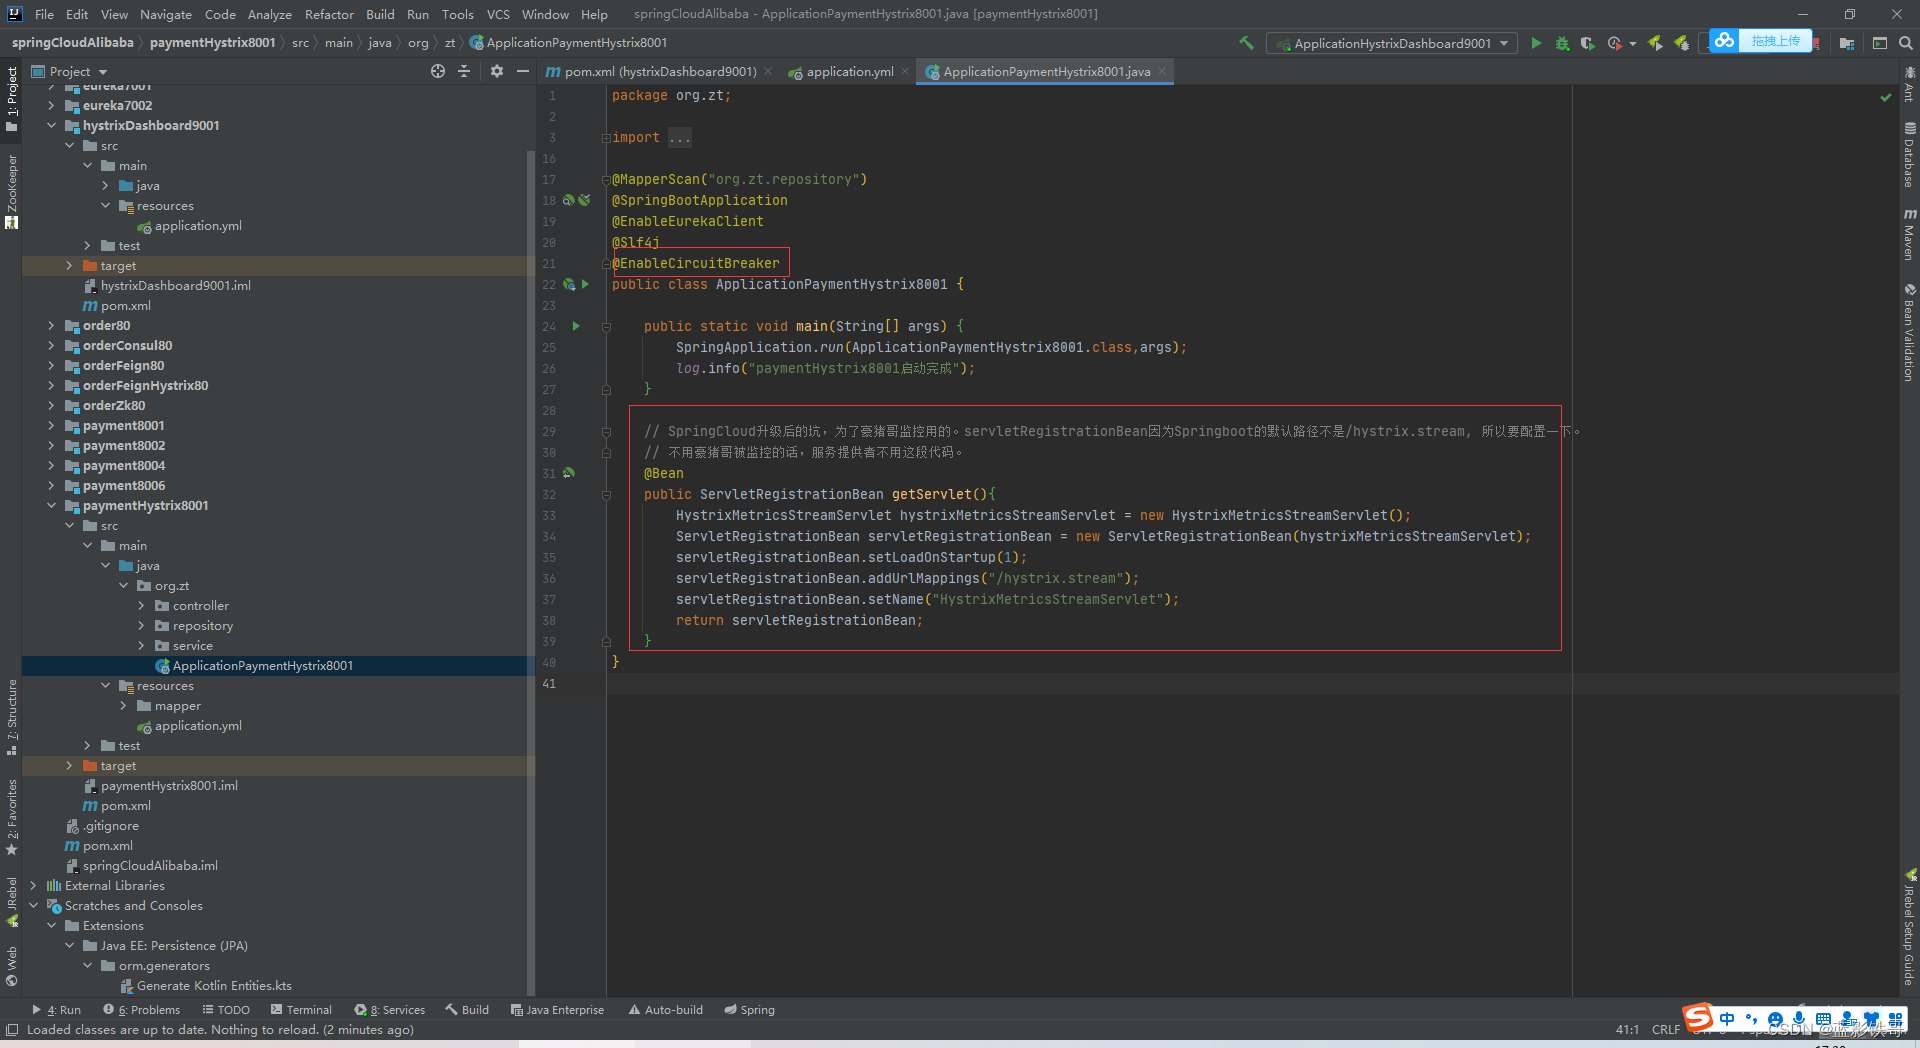Collapse the hystrixDashboard9001 module

tap(52, 125)
